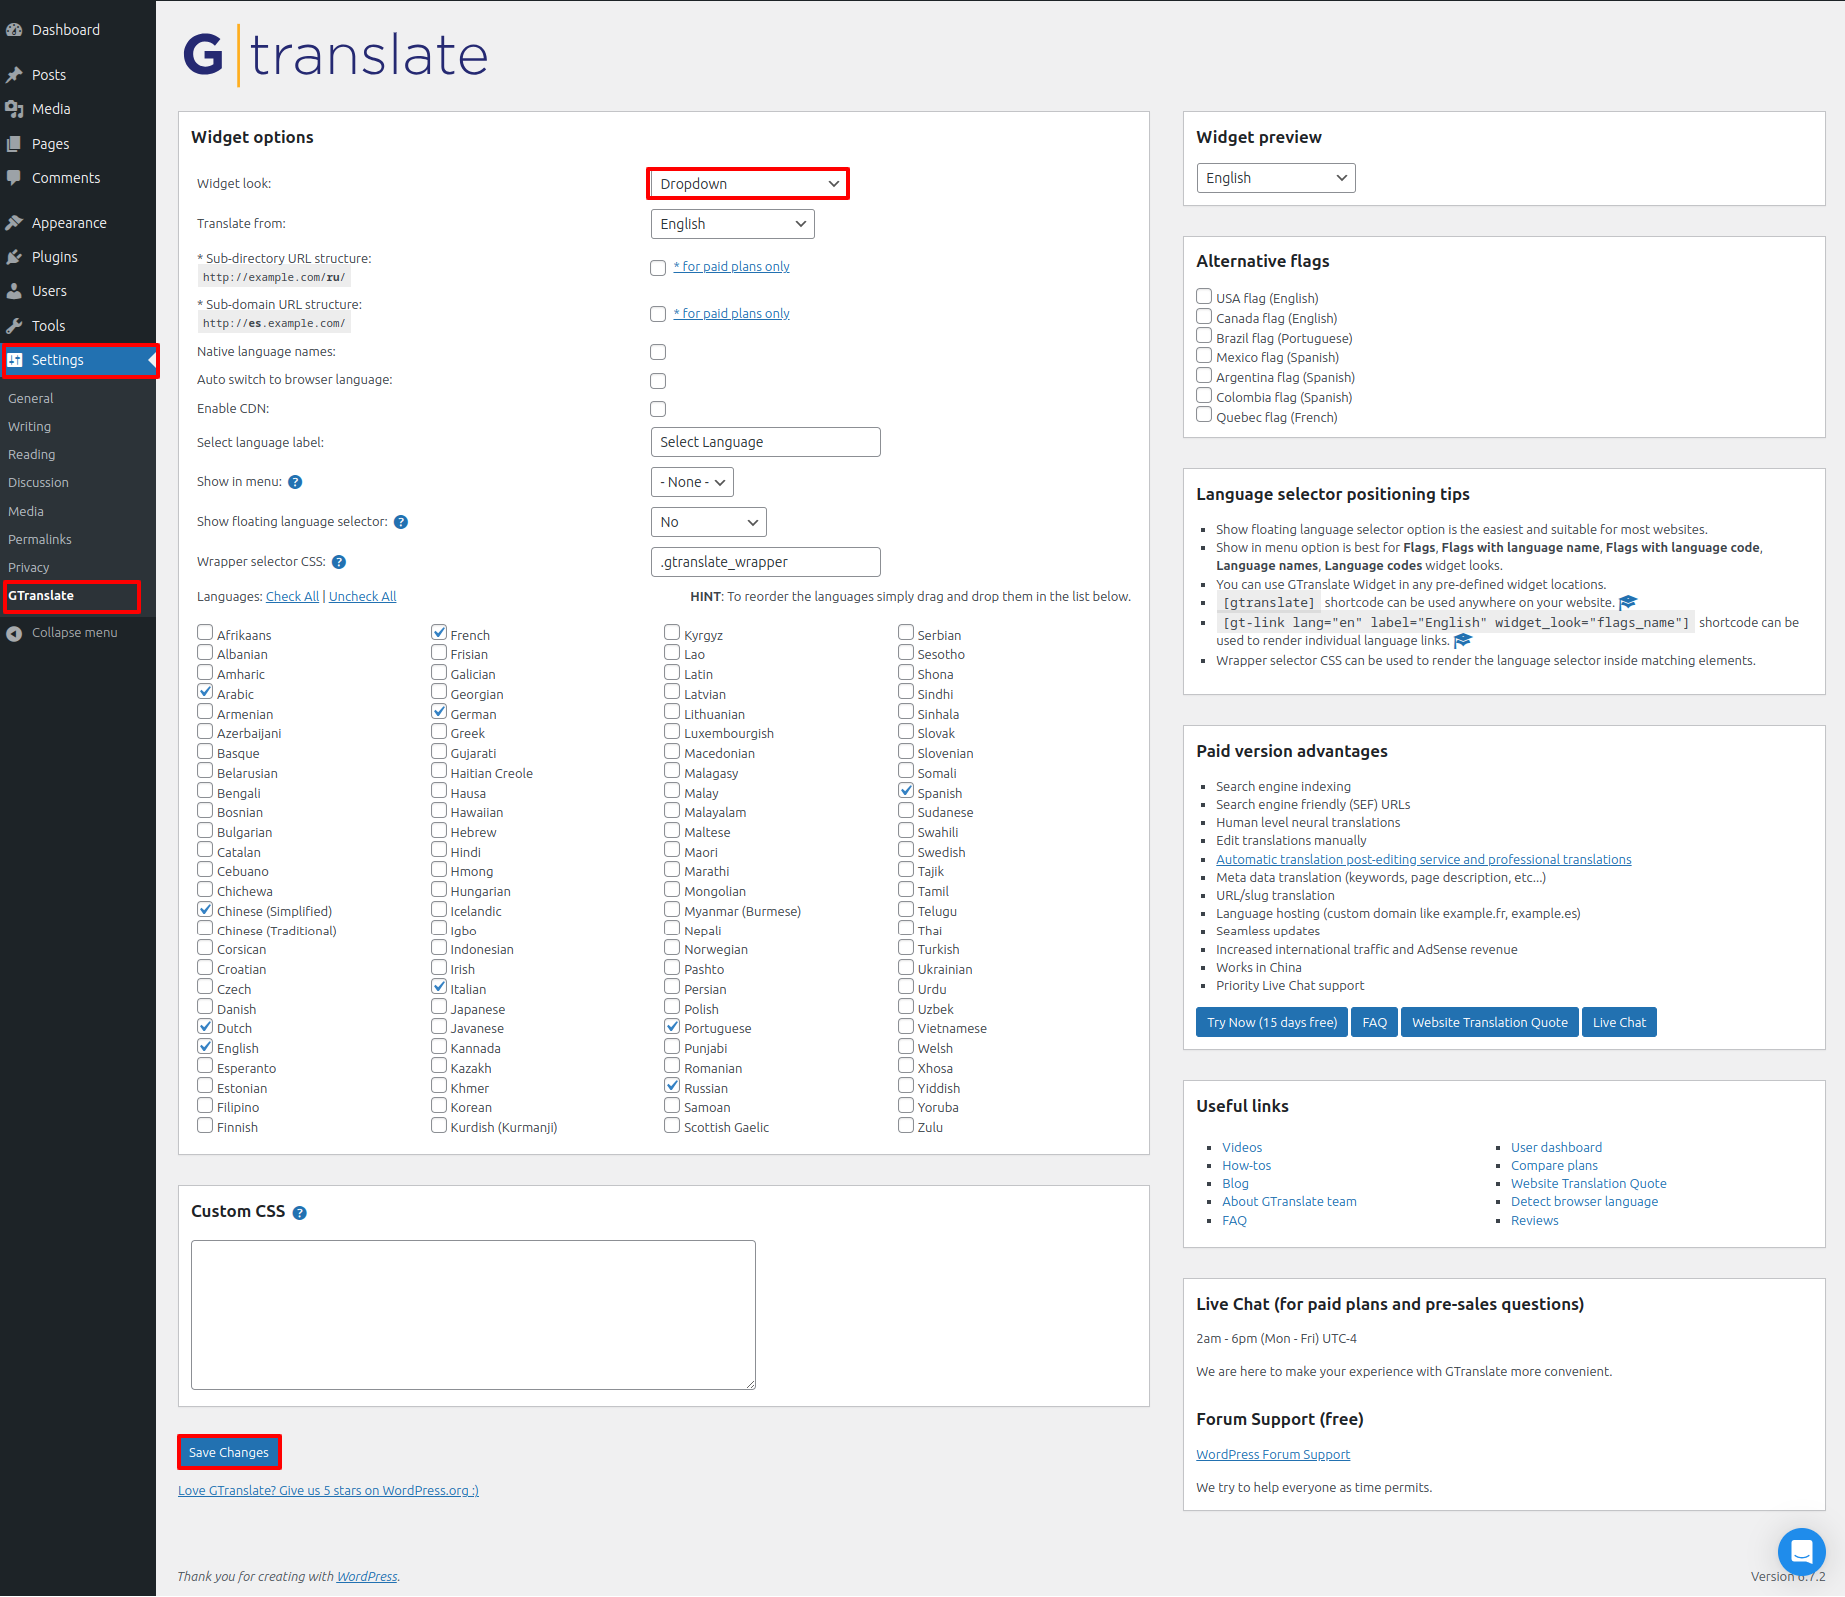Viewport: 1845px width, 1597px height.
Task: Click into the Select language label field
Action: (x=765, y=442)
